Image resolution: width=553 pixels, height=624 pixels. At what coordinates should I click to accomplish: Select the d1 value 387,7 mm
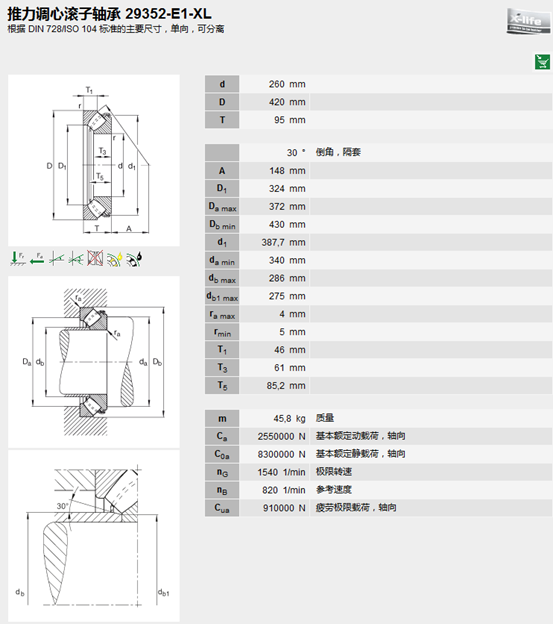pyautogui.click(x=283, y=242)
